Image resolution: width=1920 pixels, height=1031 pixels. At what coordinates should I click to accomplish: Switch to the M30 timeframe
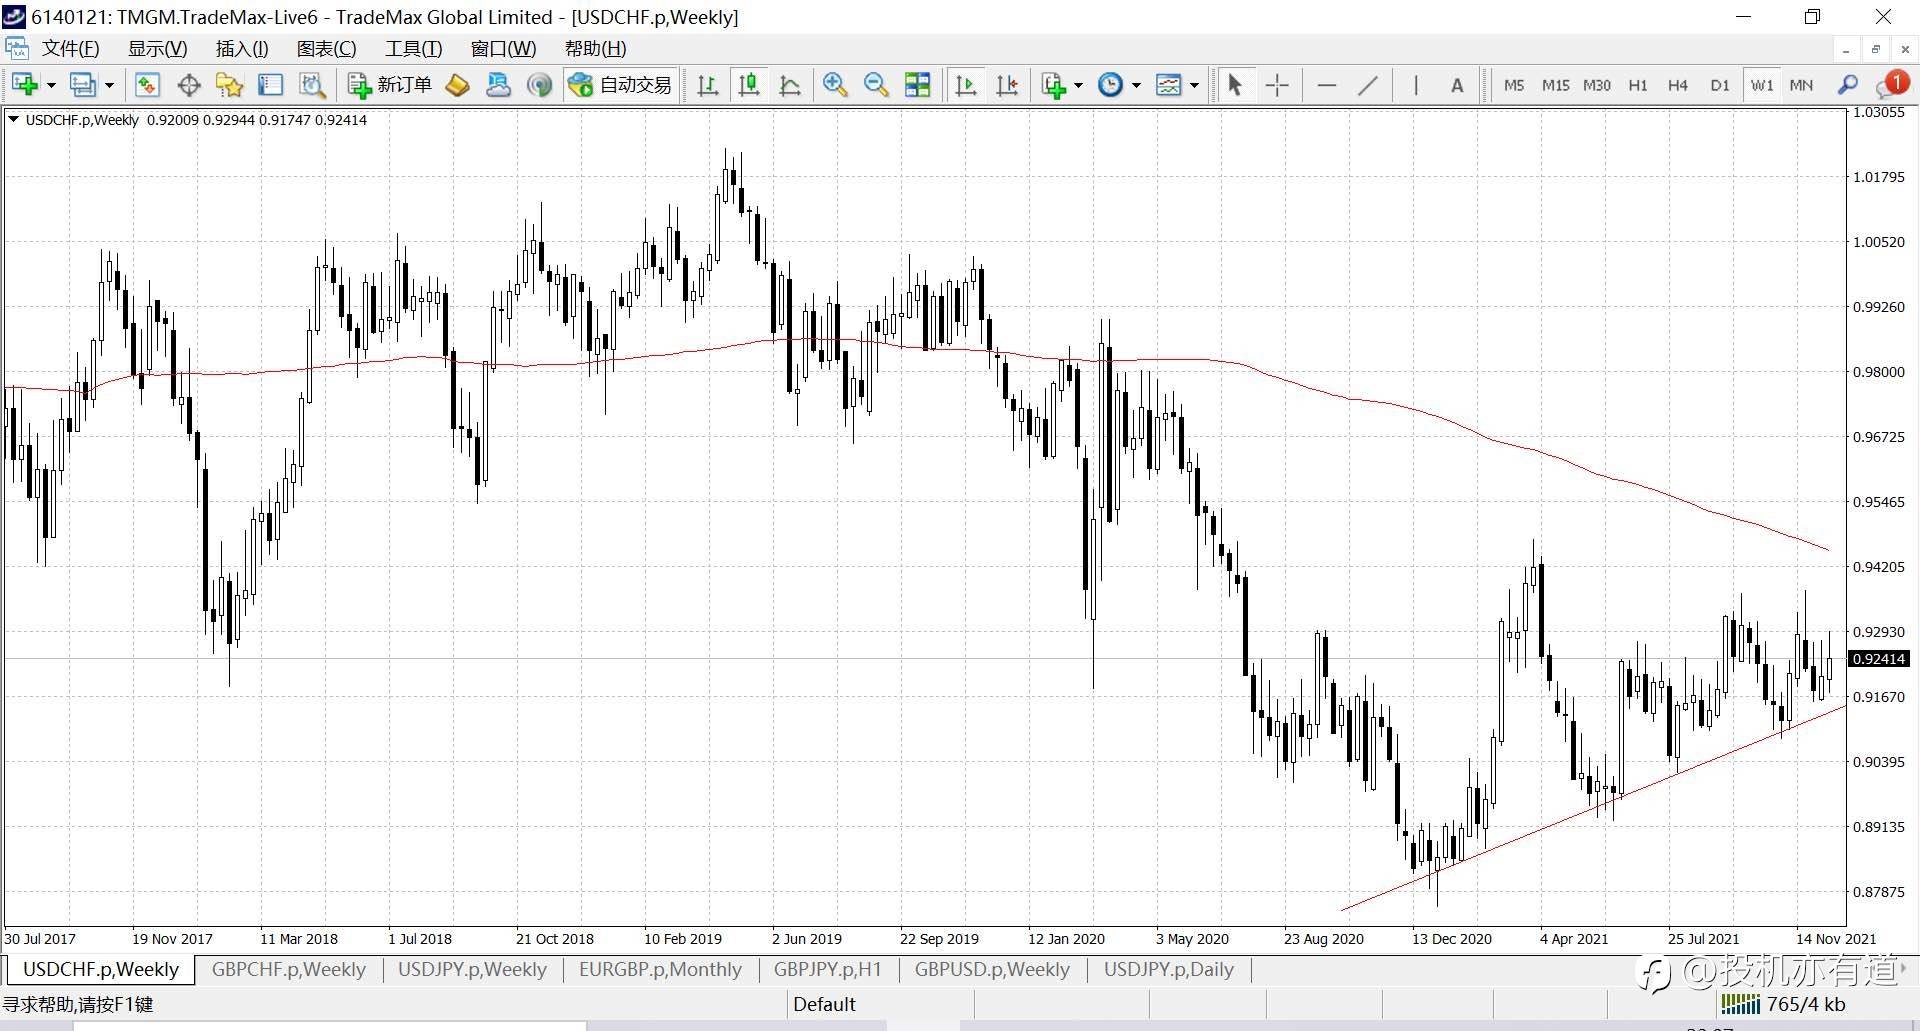pos(1596,85)
